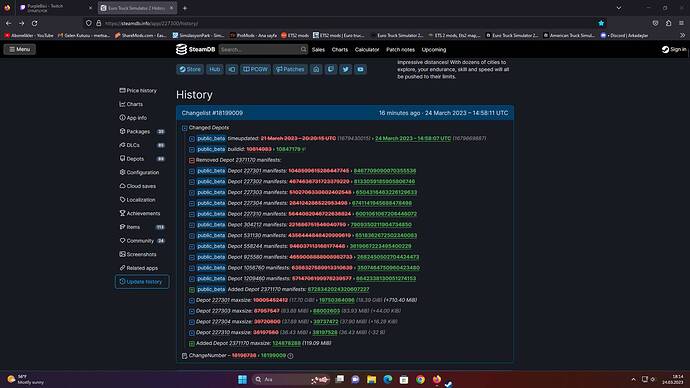Open the Upcoming menu item

434,50
